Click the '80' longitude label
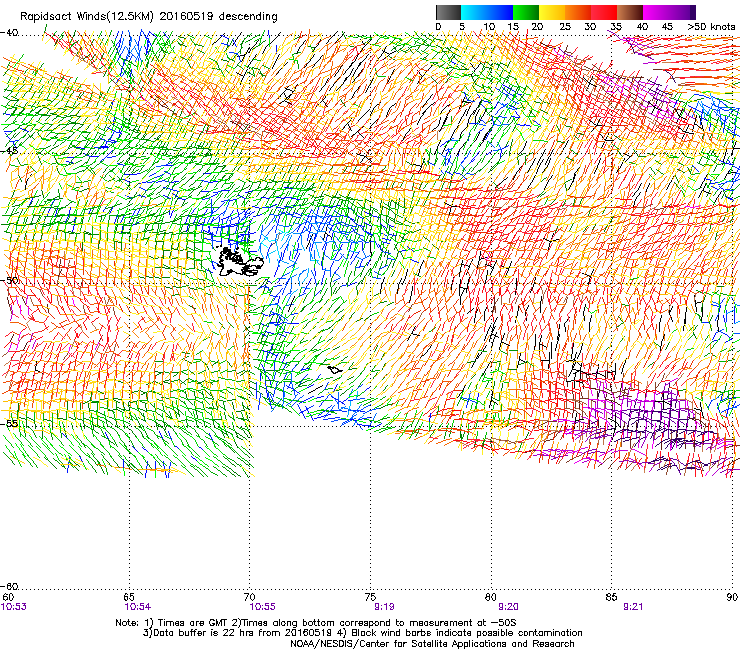This screenshot has width=740, height=650. pos(491,598)
